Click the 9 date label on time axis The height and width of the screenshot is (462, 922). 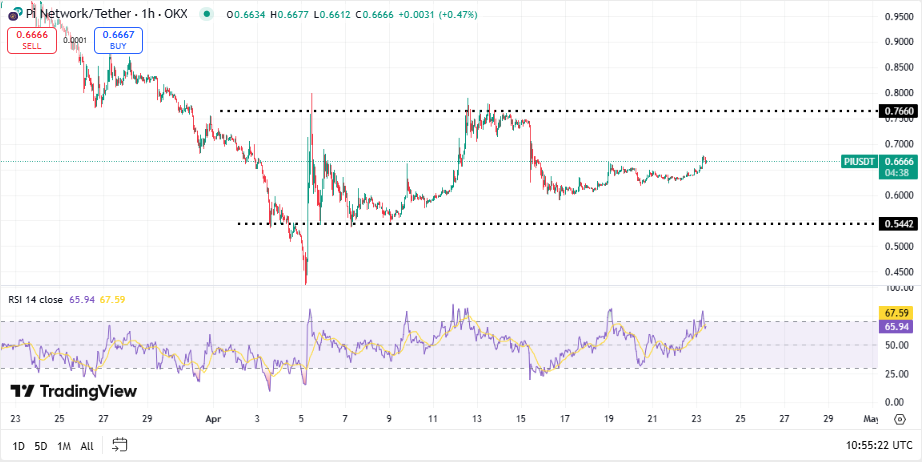[x=389, y=419]
